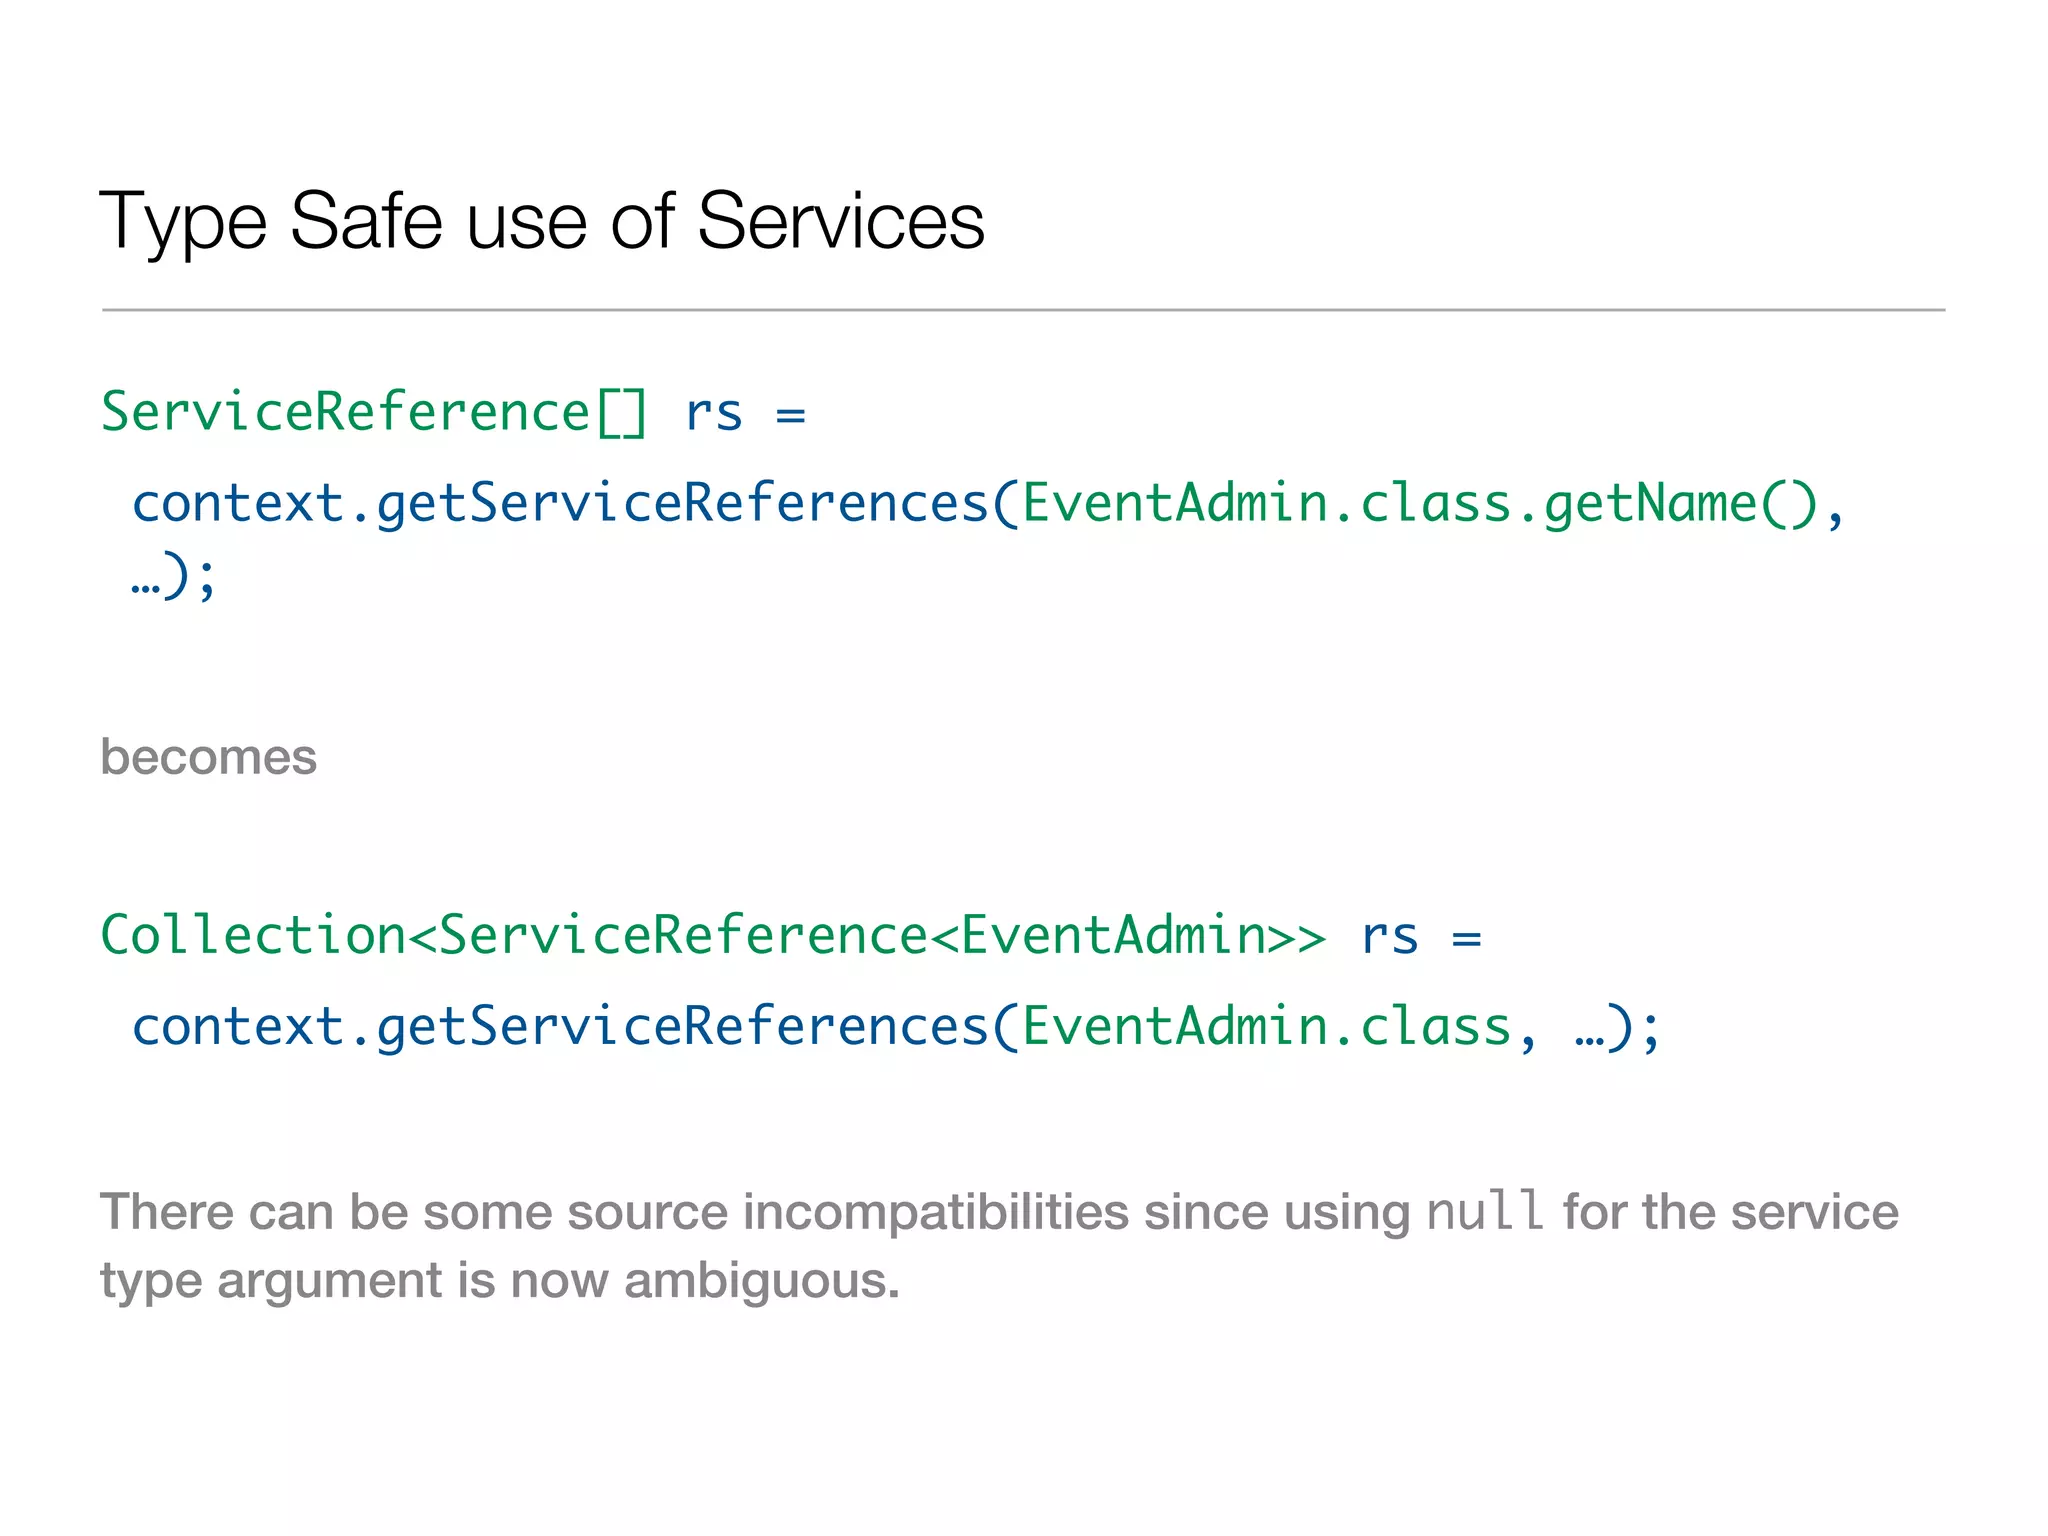Click the slide title 'Type Safe use of Services'
The height and width of the screenshot is (1536, 2048).
pyautogui.click(x=542, y=224)
